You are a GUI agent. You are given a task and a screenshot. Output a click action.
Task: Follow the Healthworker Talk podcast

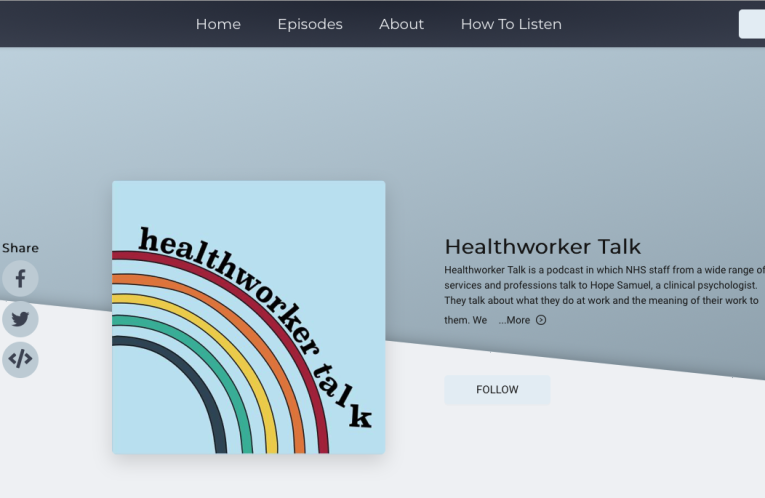[497, 390]
